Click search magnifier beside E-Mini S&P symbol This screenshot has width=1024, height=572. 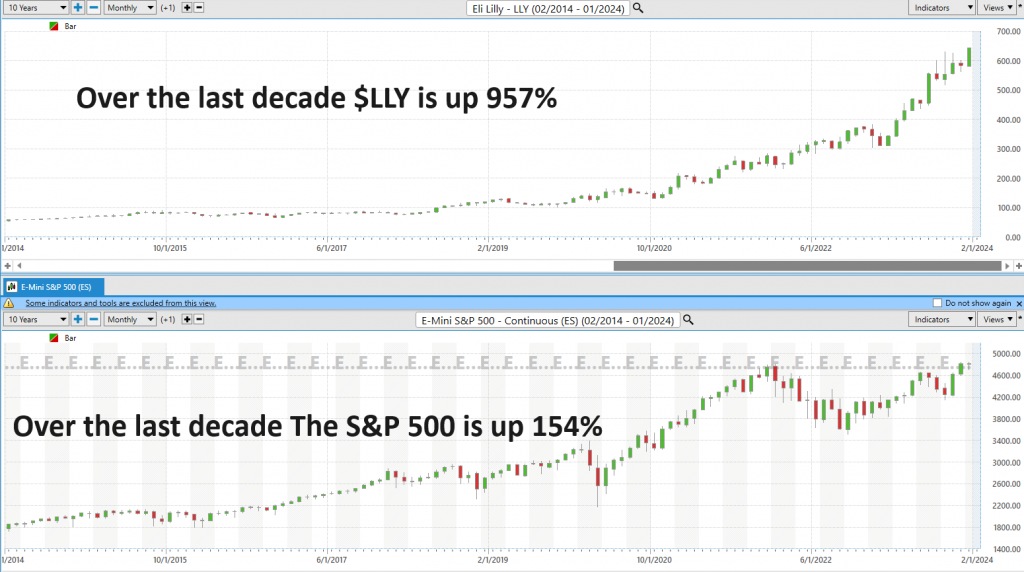(688, 320)
